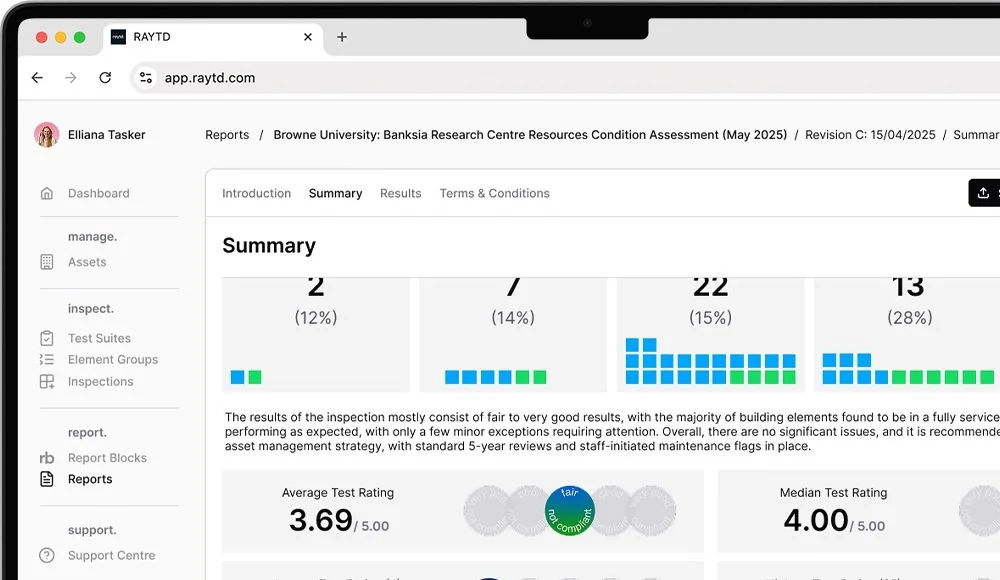Screen dimensions: 1000x580
Task: Select the RAYTD browser tab
Action: tap(214, 37)
